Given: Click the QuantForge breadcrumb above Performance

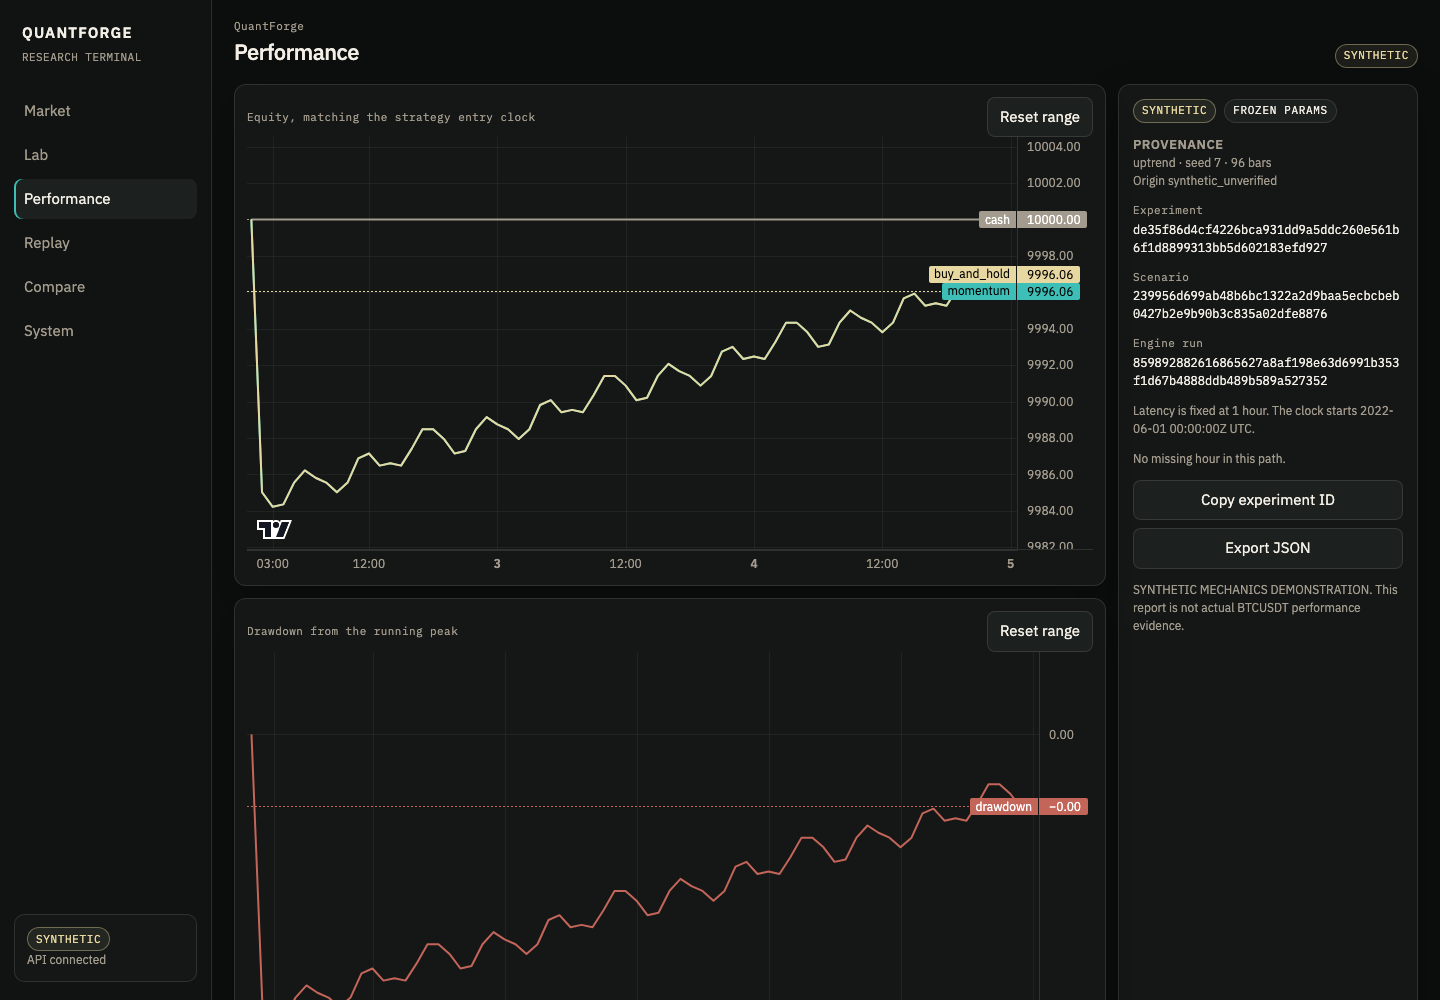Looking at the screenshot, I should [269, 26].
